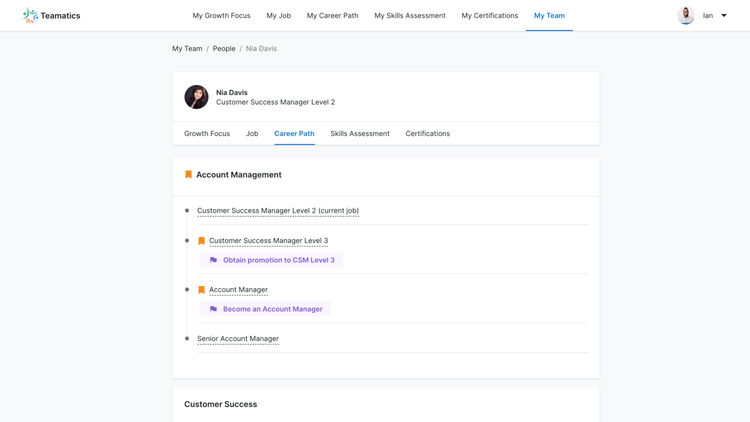Screen dimensions: 750x422
Task: Click the flag icon for Obtain promotion to CSM Level 3
Action: click(213, 260)
